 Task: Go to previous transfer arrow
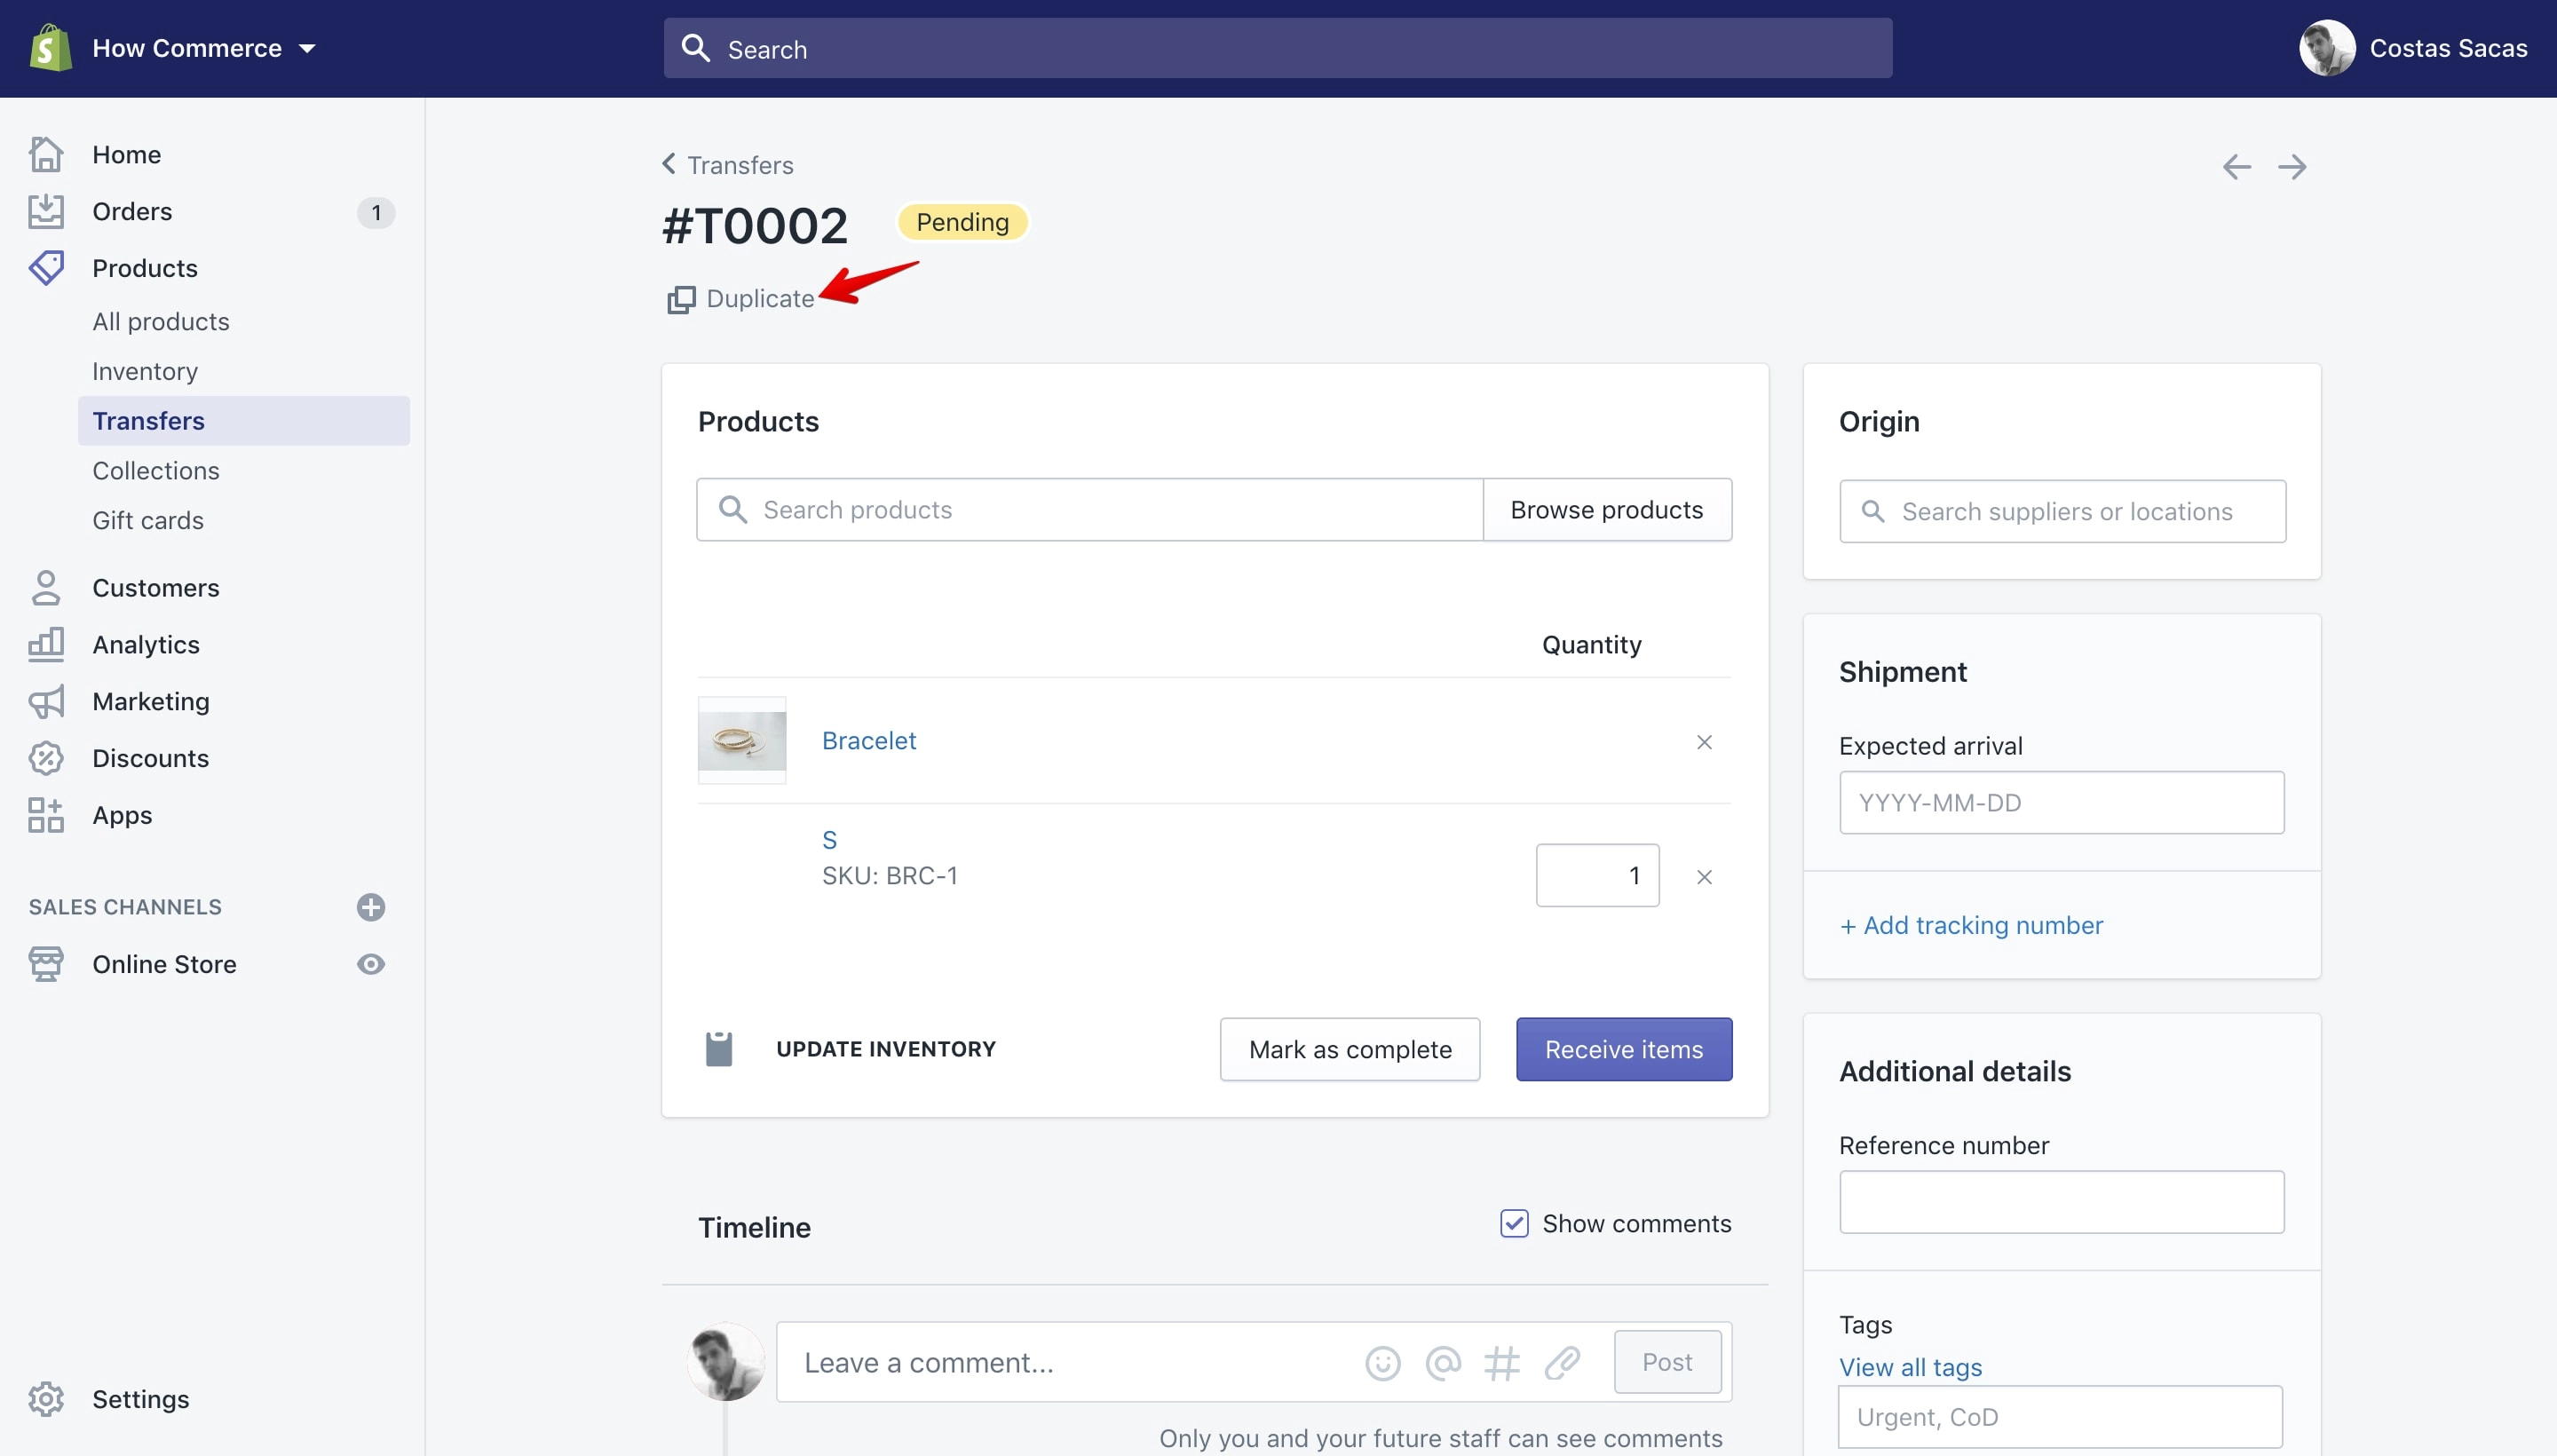click(2237, 167)
